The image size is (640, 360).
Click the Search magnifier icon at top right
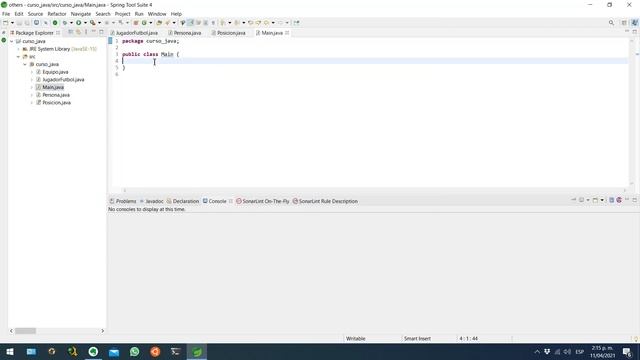coord(611,23)
